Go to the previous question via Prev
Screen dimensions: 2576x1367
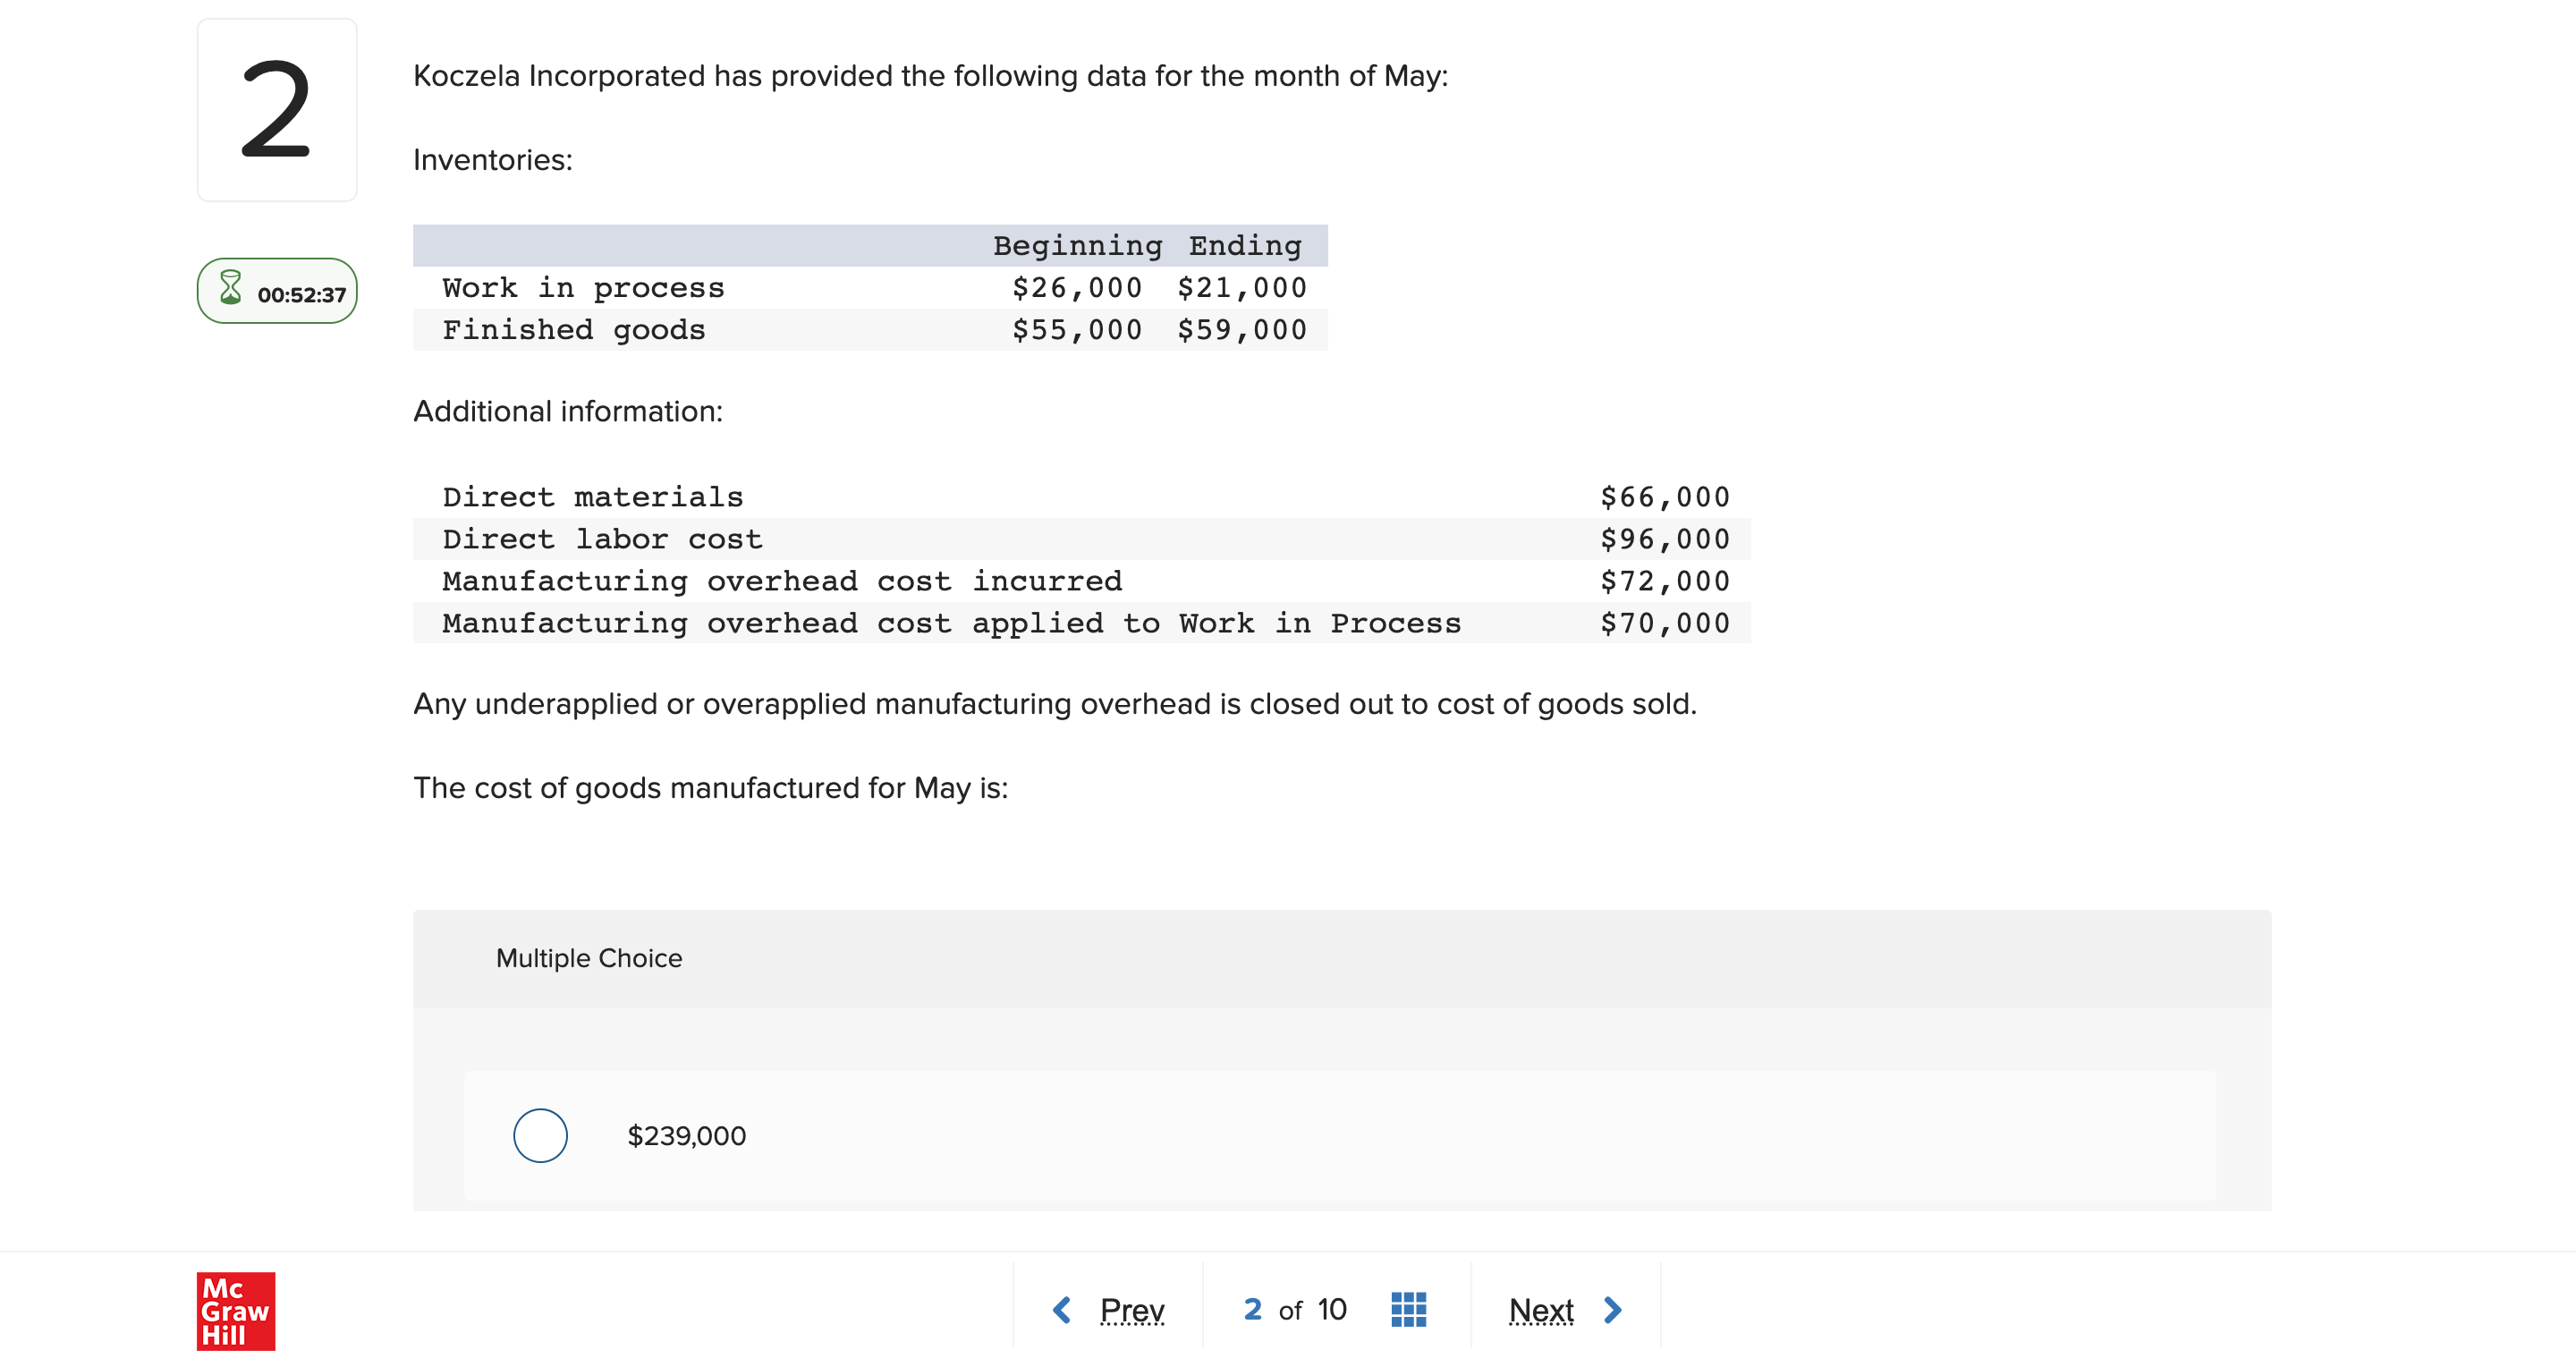1132,1309
